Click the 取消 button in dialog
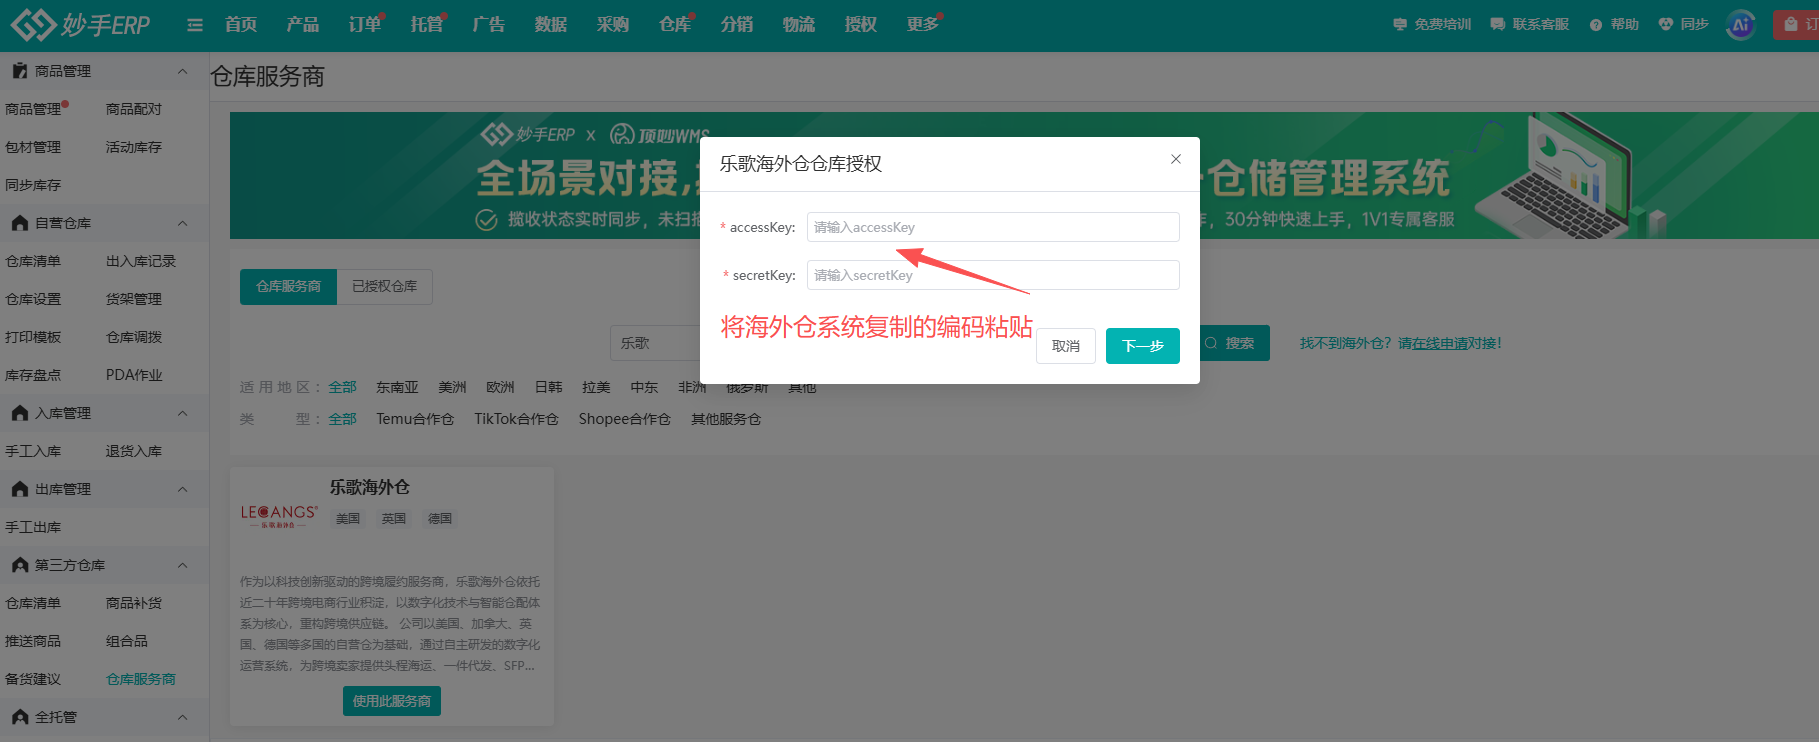 pyautogui.click(x=1066, y=346)
